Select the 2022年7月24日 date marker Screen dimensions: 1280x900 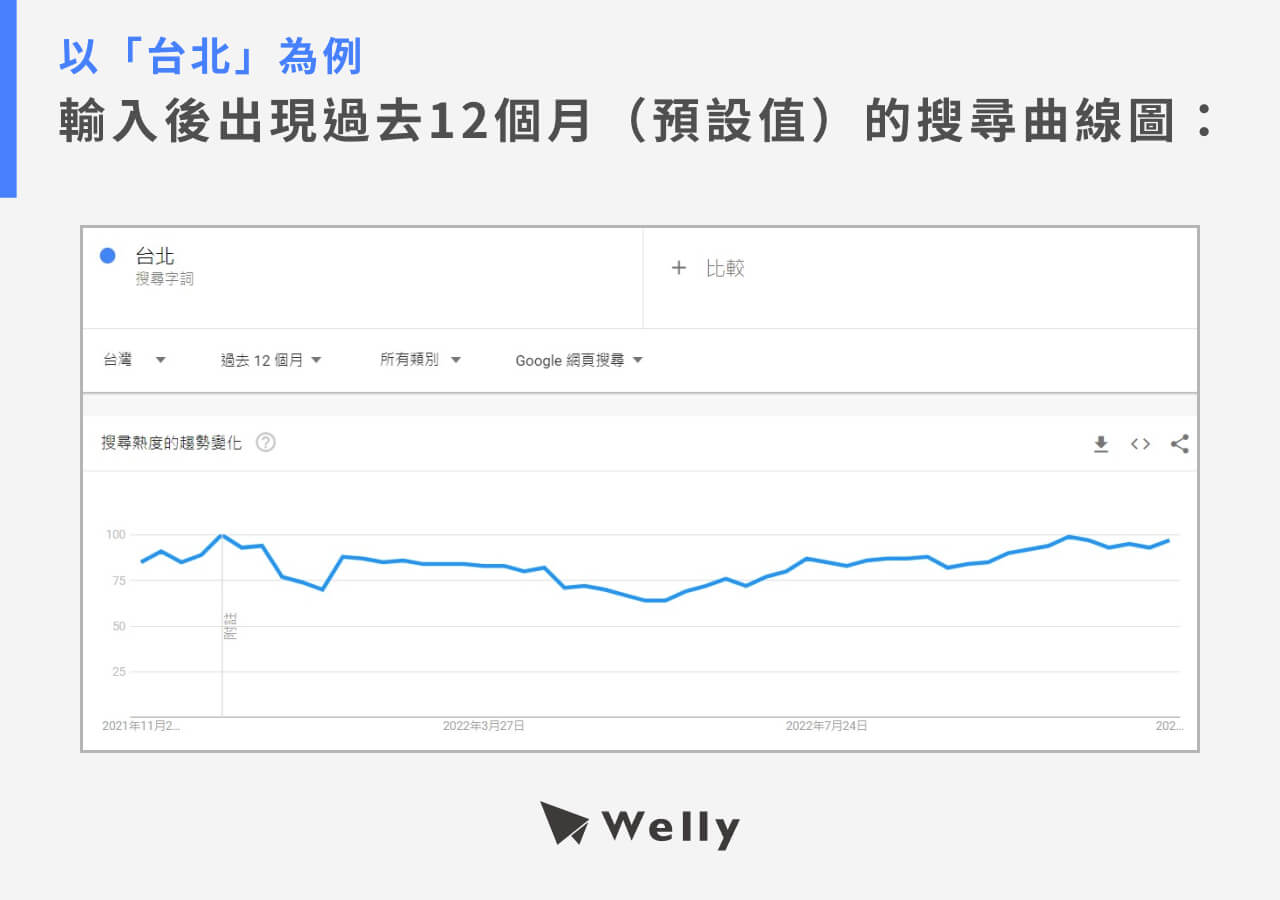(828, 727)
